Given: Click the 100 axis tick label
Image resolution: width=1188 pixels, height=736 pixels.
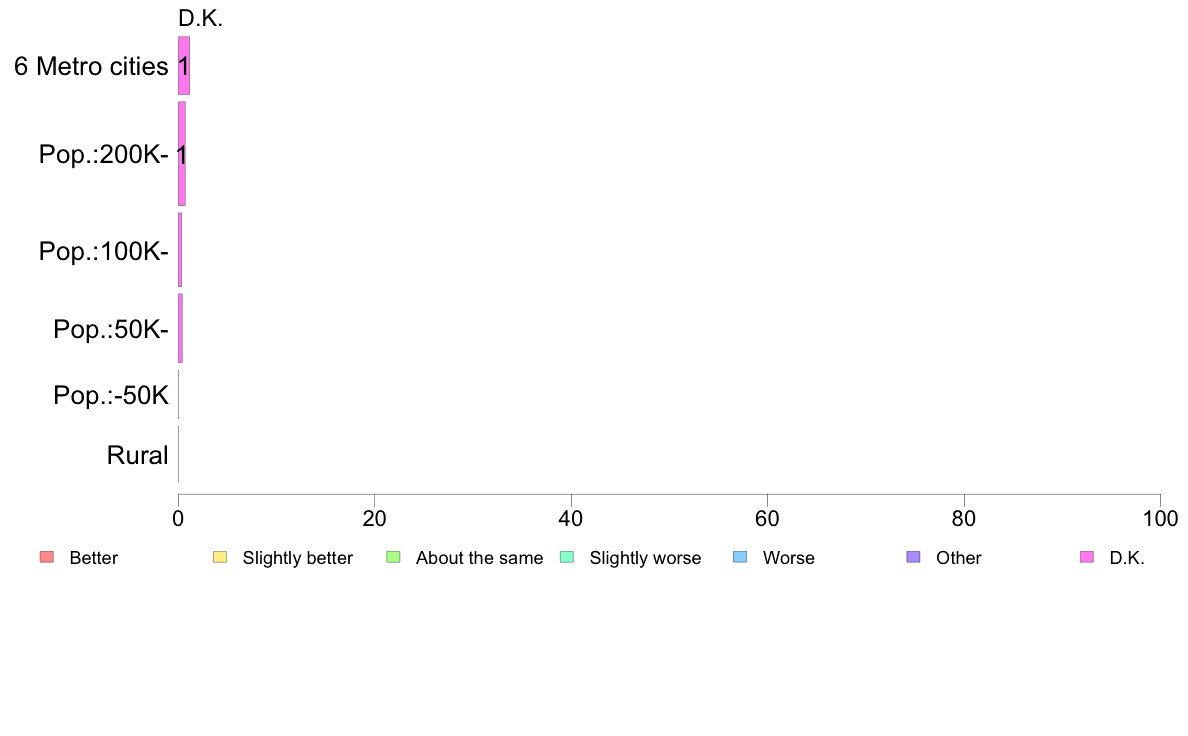Looking at the screenshot, I should click(1160, 518).
